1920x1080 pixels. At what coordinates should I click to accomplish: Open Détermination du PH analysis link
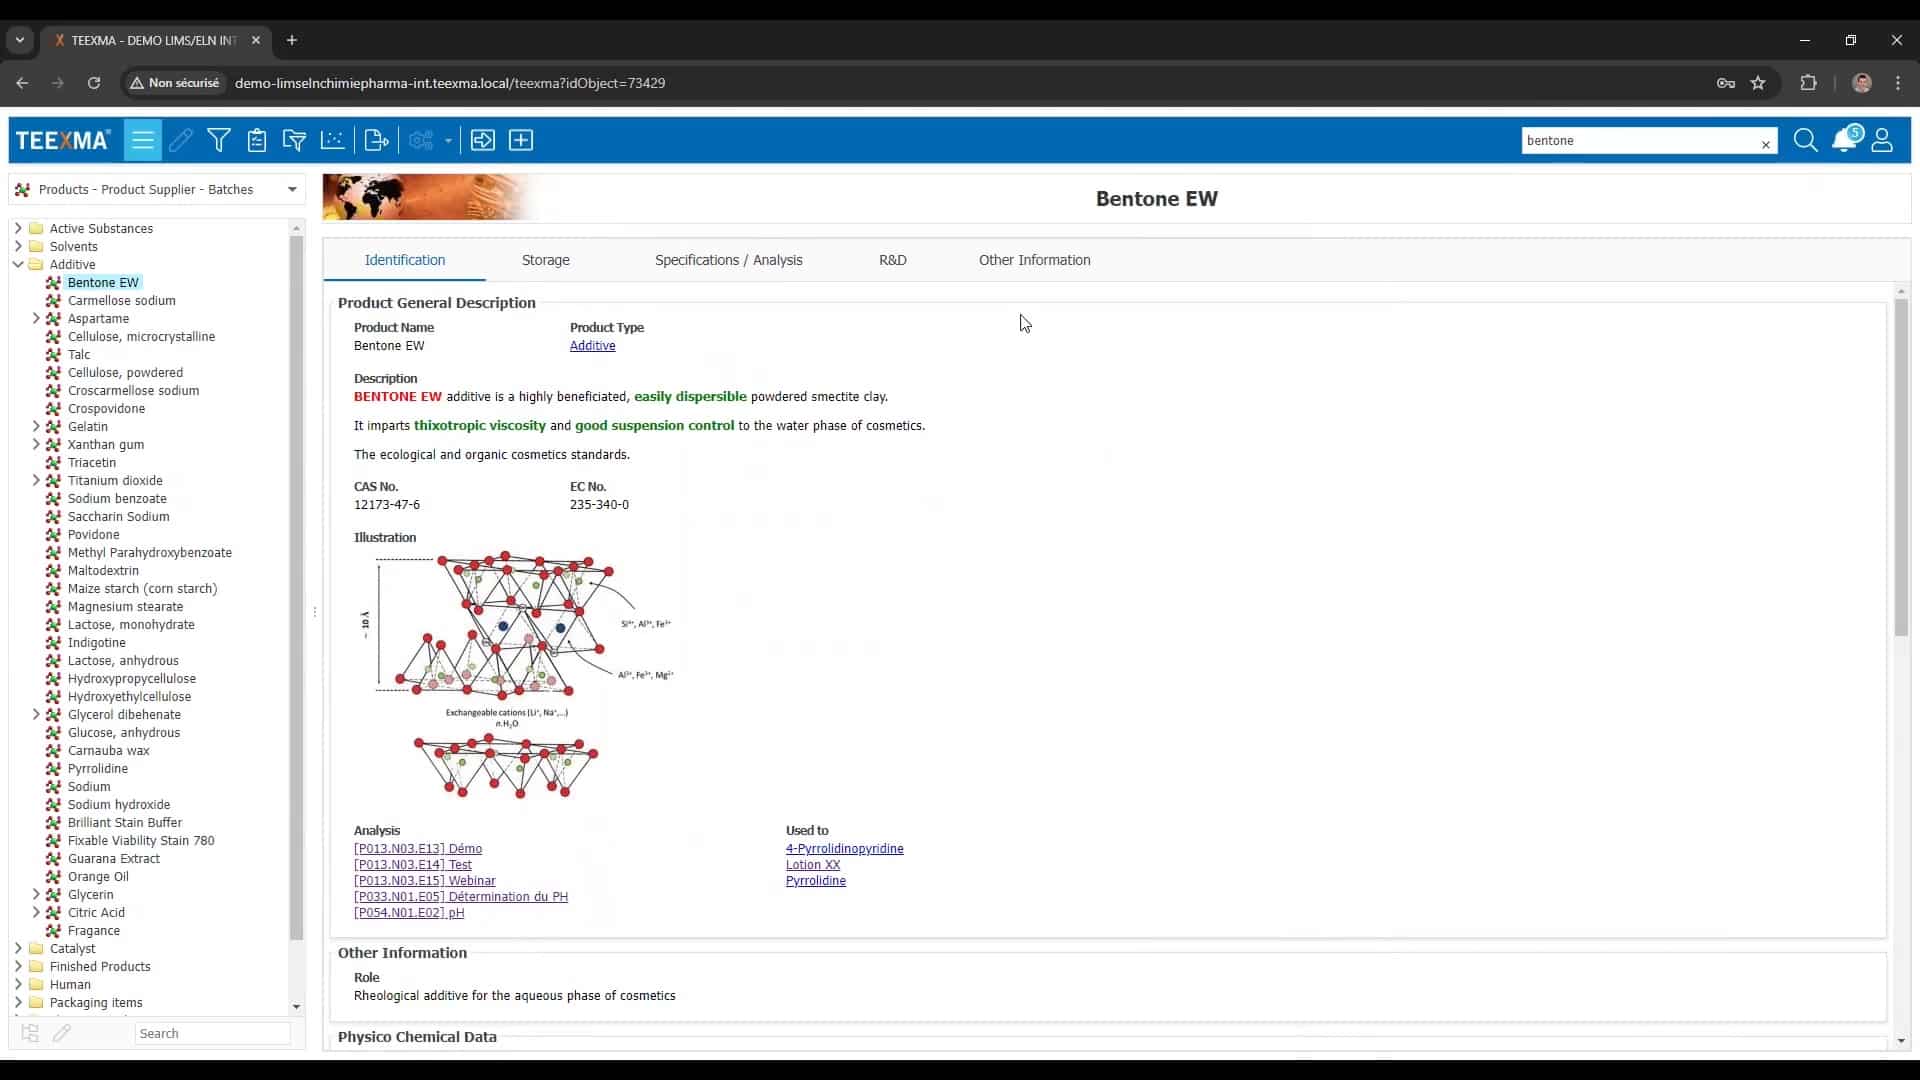460,896
